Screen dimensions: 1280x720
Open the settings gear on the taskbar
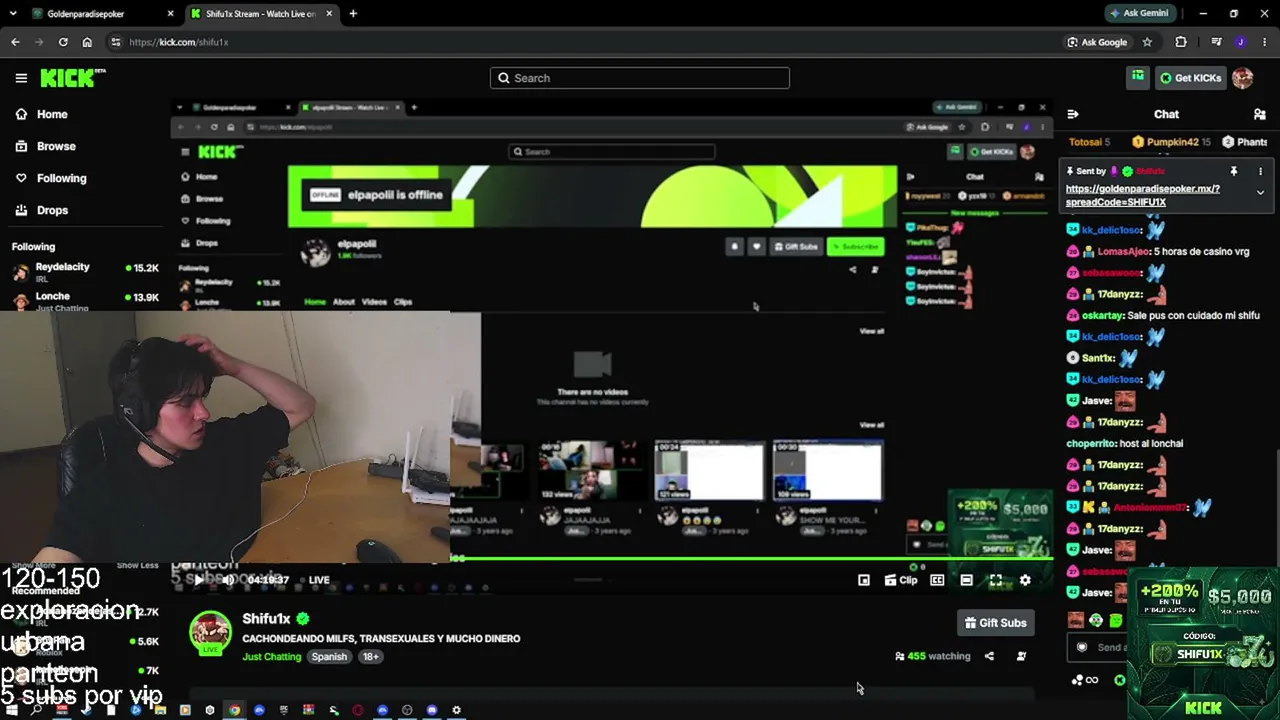point(456,710)
